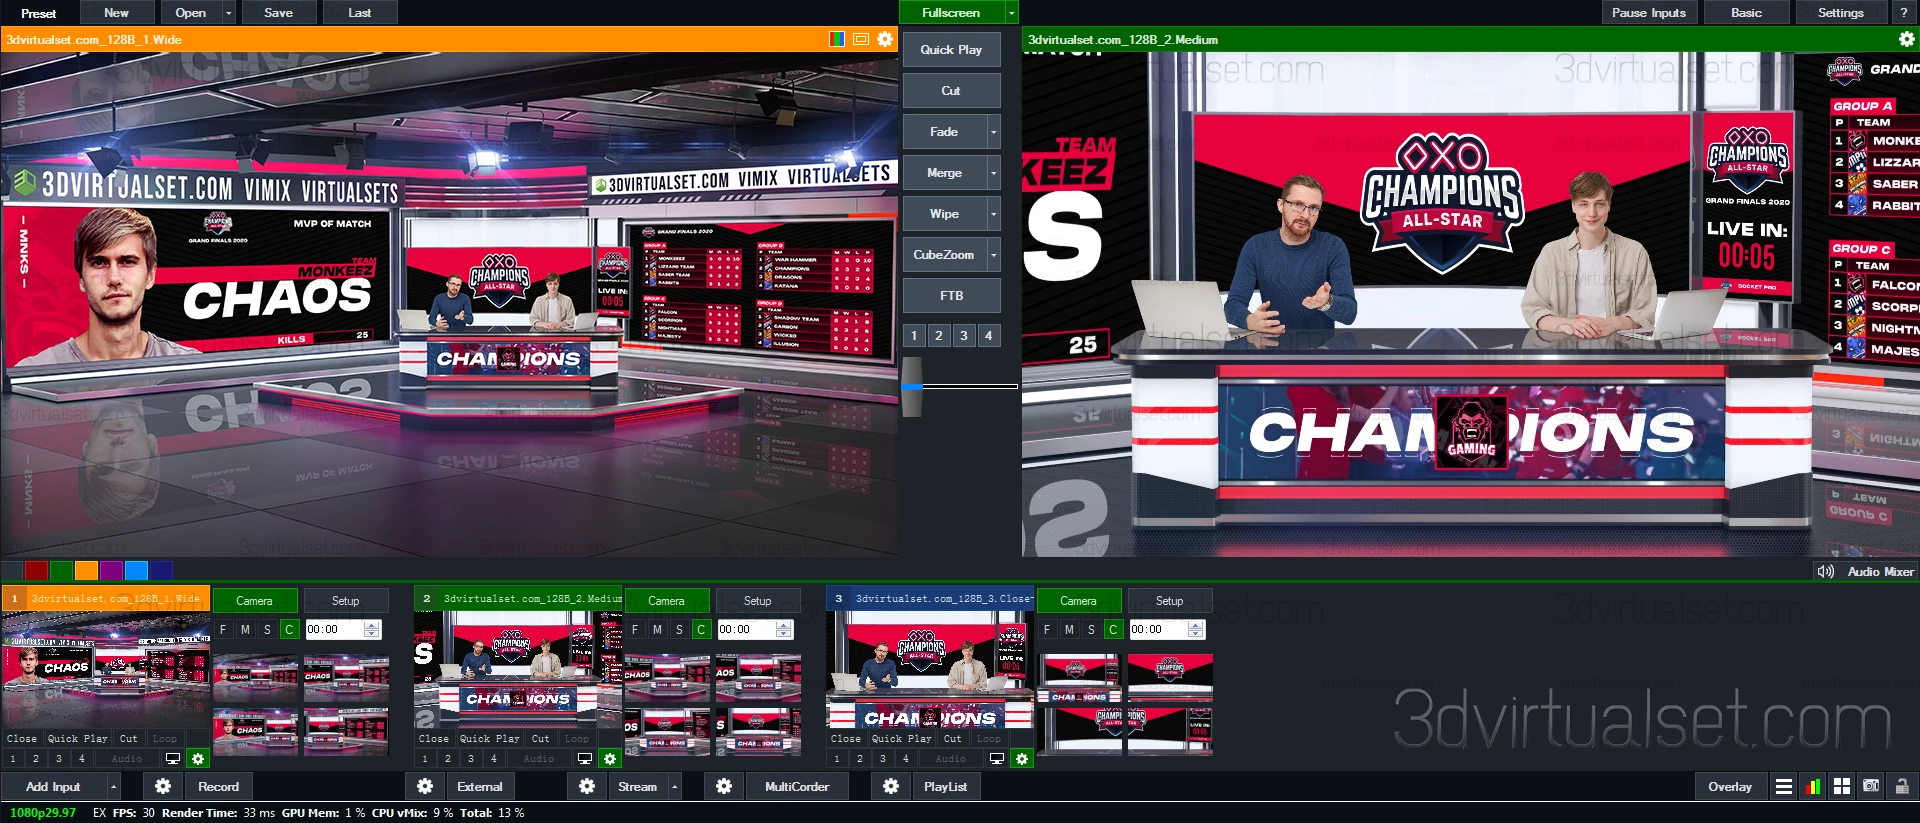Click the position/zoom rectangle icon in Preview header
Viewport: 1920px width, 823px height.
click(x=861, y=39)
